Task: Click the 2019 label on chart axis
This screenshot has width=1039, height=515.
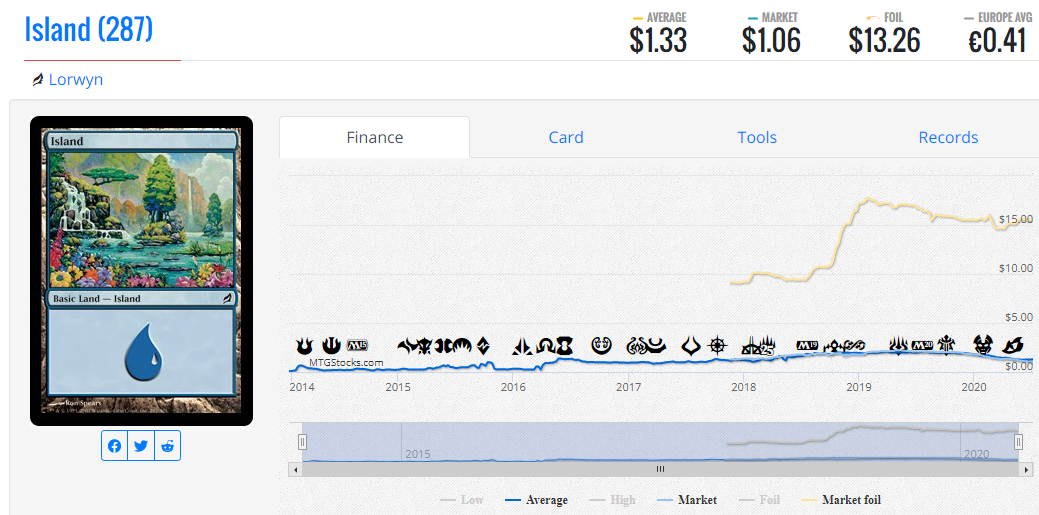Action: (x=859, y=386)
